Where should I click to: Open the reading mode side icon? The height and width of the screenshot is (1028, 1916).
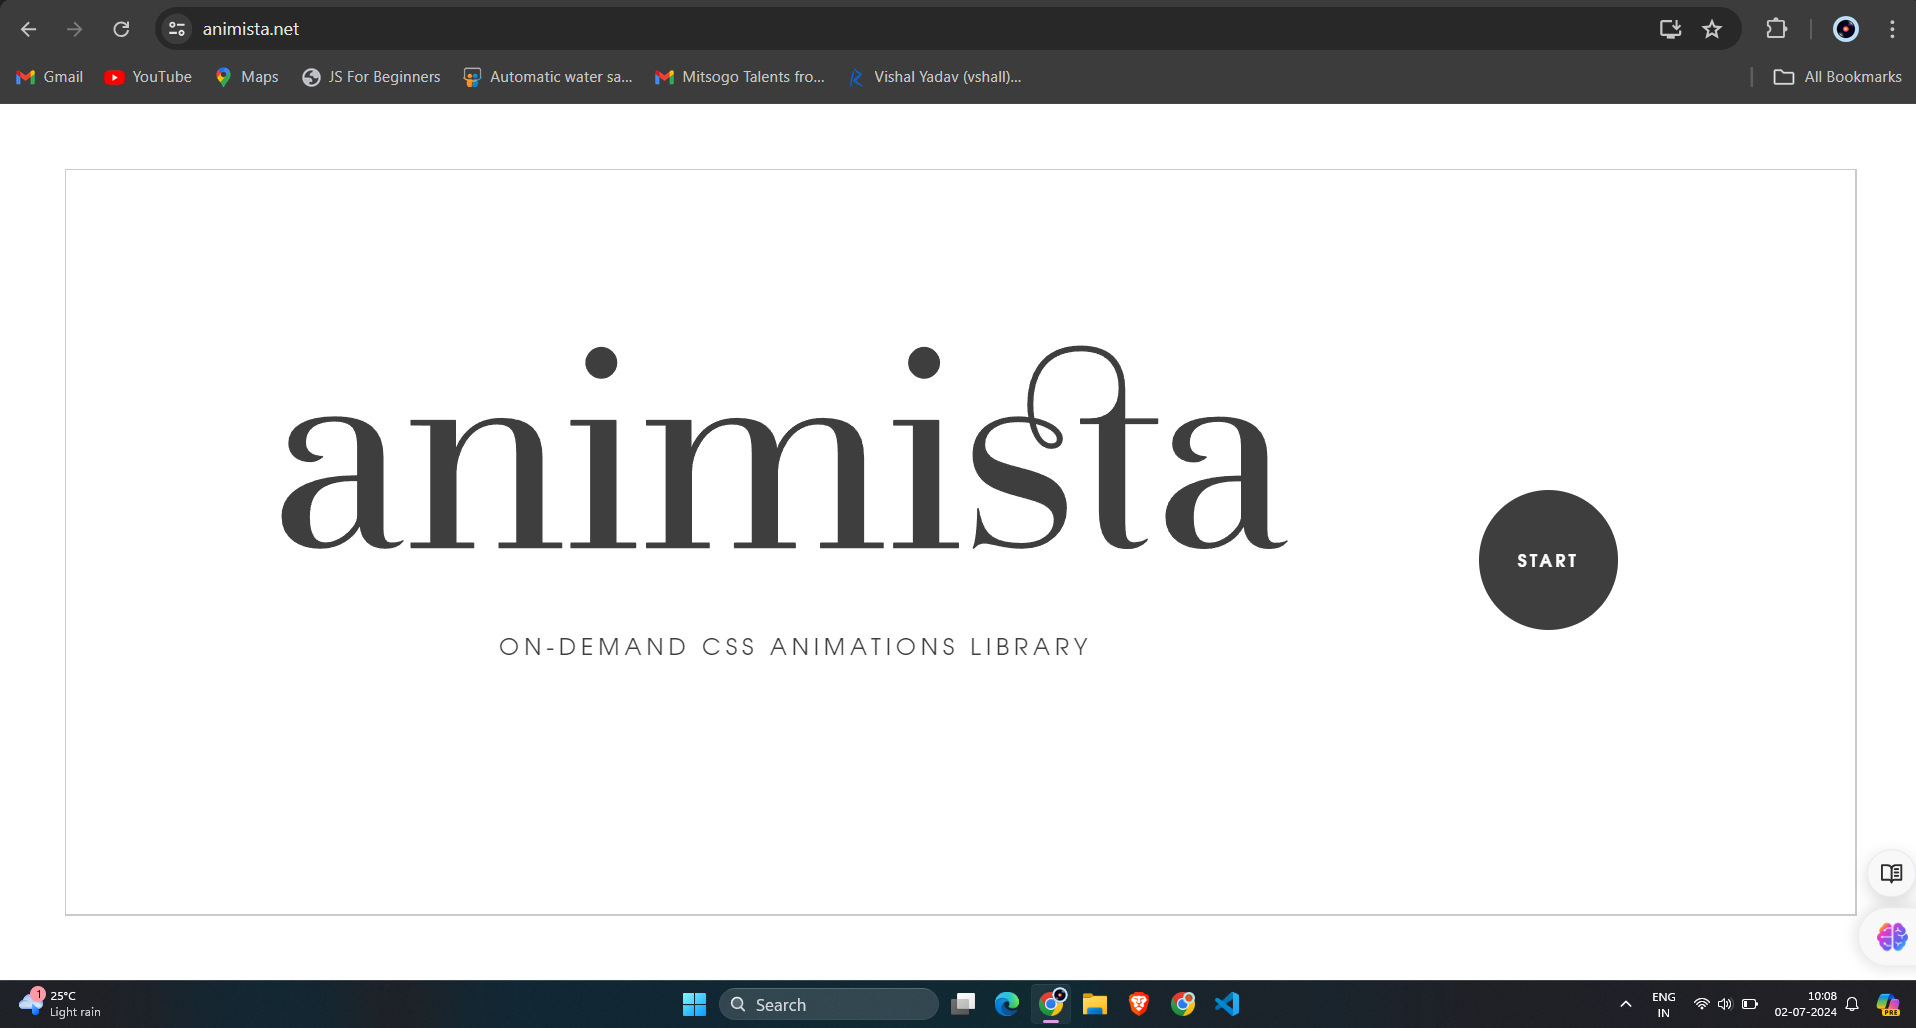pyautogui.click(x=1891, y=873)
